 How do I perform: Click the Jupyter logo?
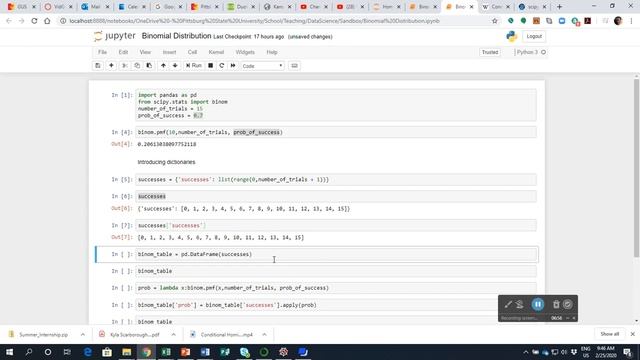click(115, 36)
